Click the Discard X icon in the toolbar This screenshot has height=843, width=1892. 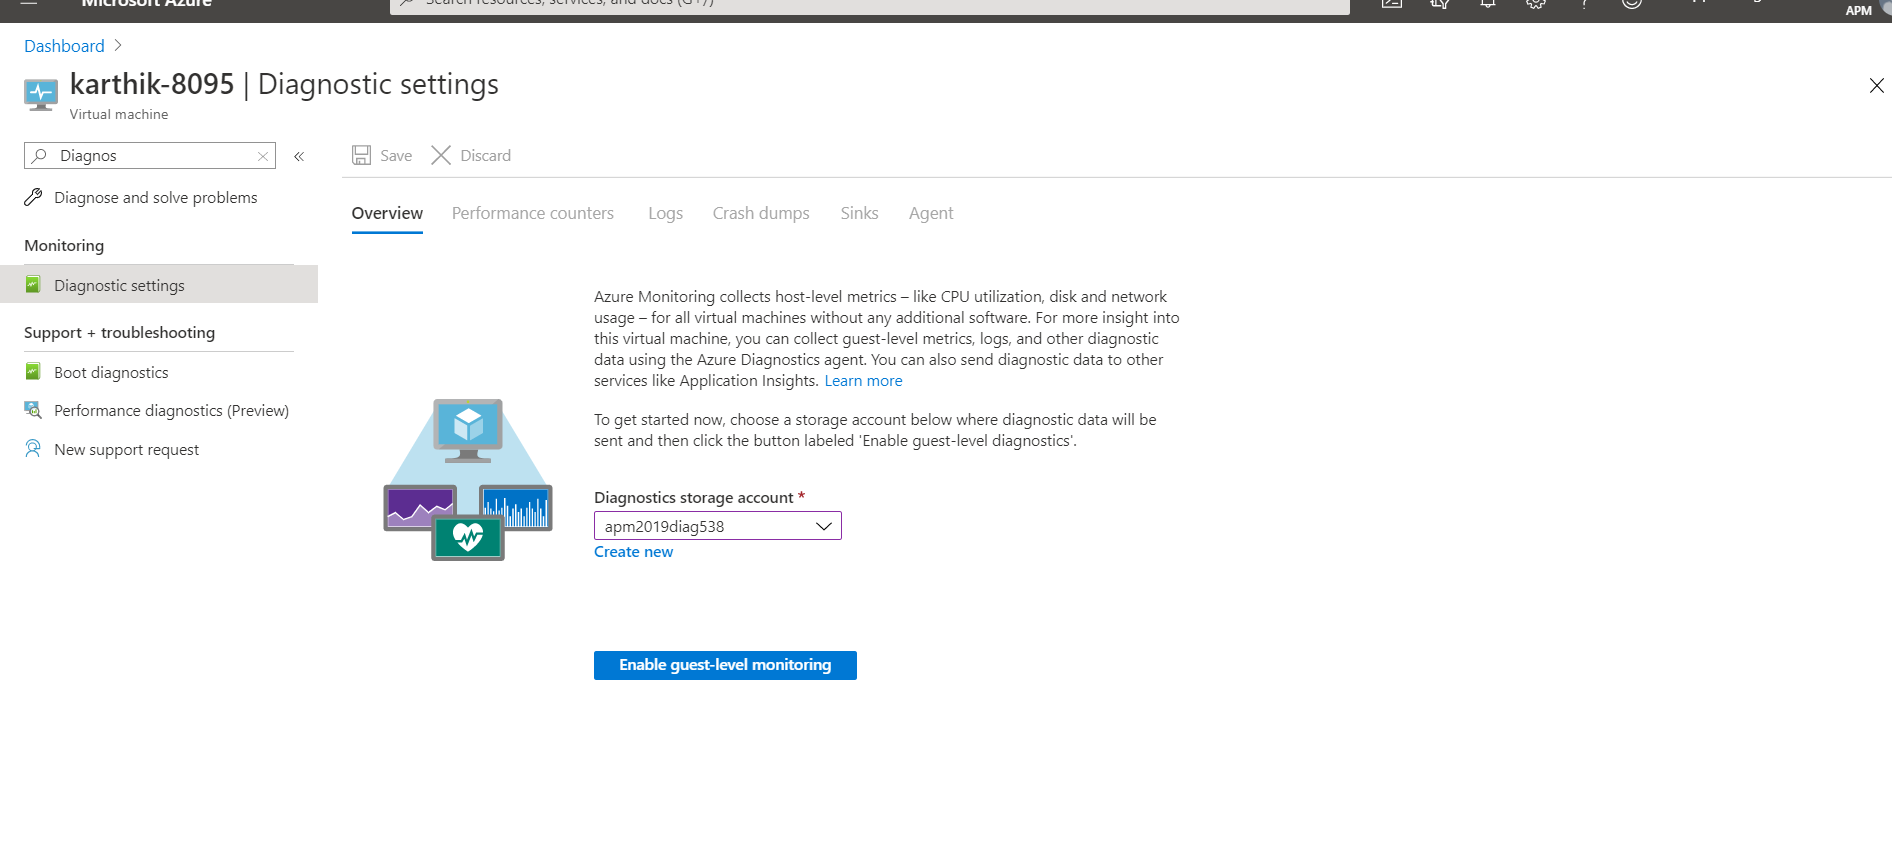point(441,155)
